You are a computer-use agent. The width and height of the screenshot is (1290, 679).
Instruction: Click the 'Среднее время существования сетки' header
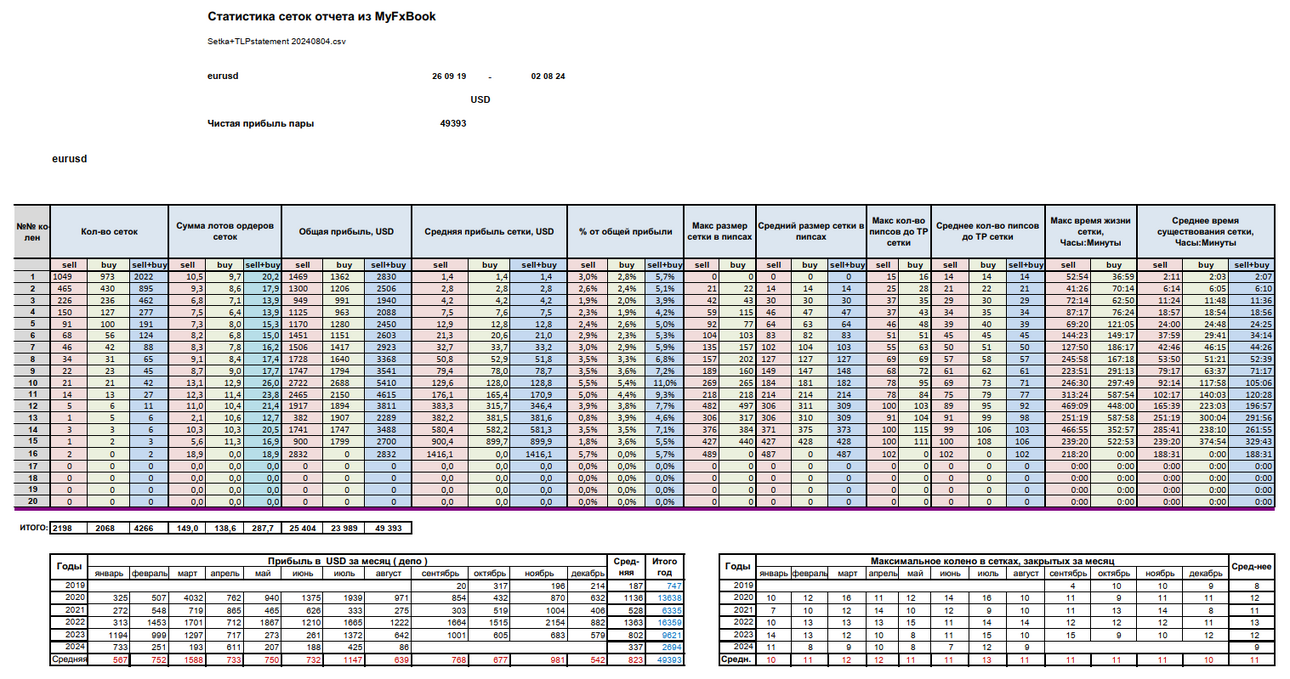click(1204, 232)
